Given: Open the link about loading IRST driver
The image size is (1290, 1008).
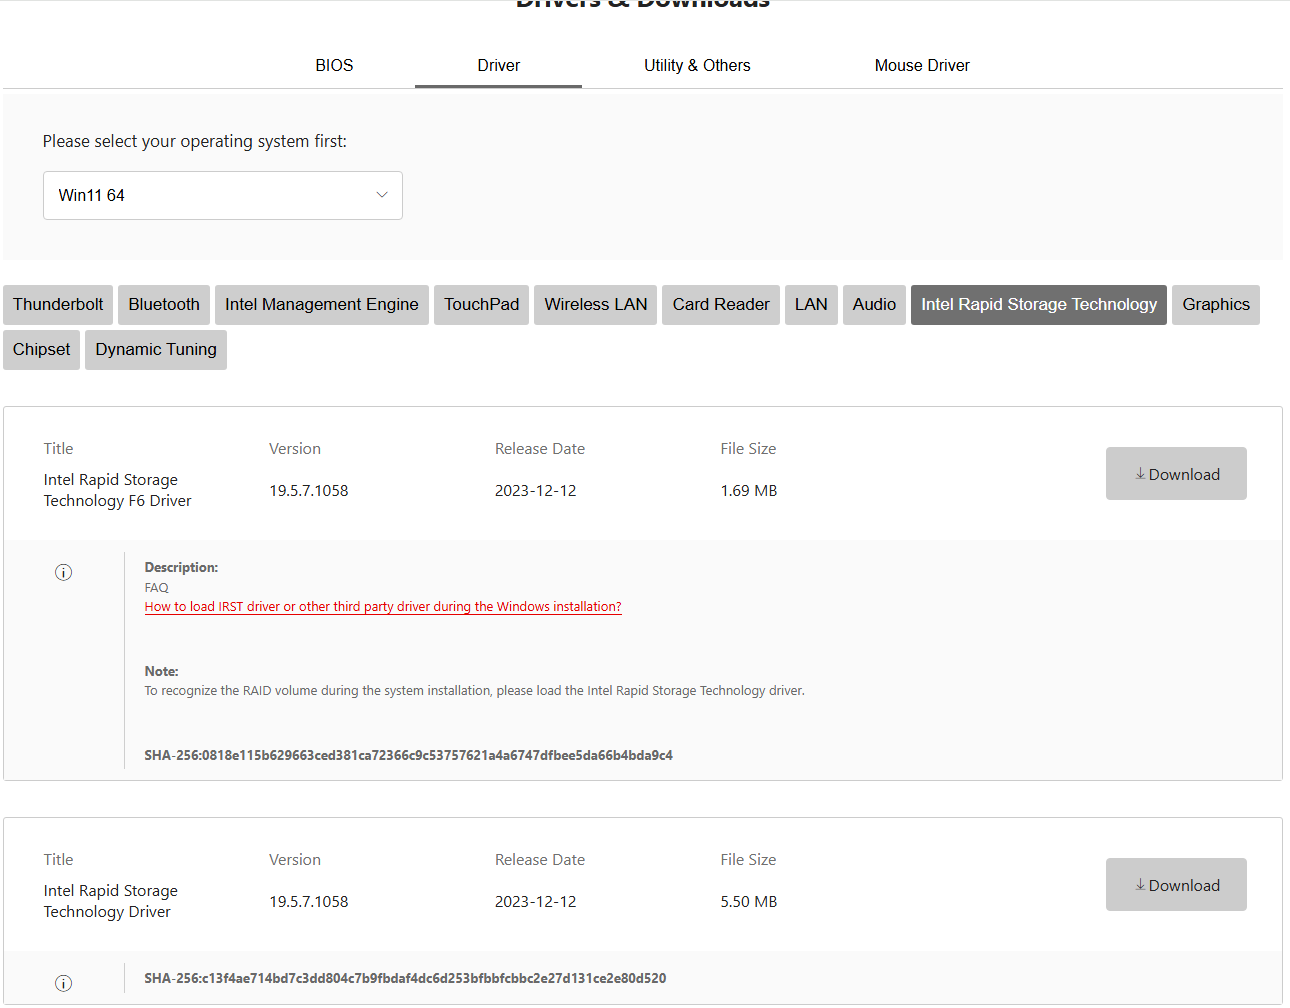Looking at the screenshot, I should [x=383, y=607].
